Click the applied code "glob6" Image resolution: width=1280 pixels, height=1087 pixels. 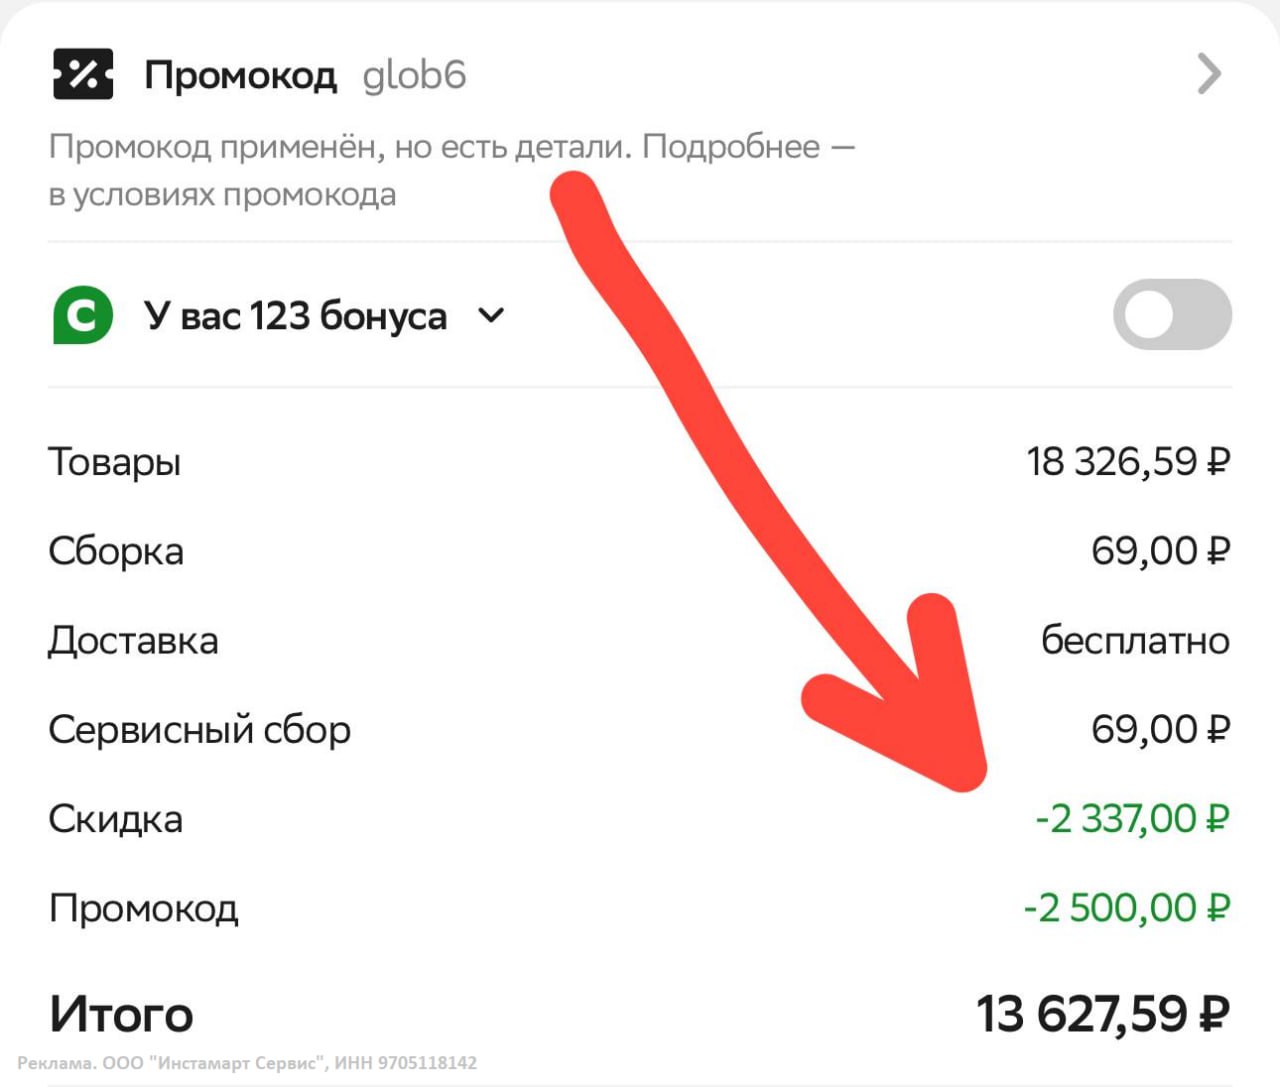(x=414, y=75)
